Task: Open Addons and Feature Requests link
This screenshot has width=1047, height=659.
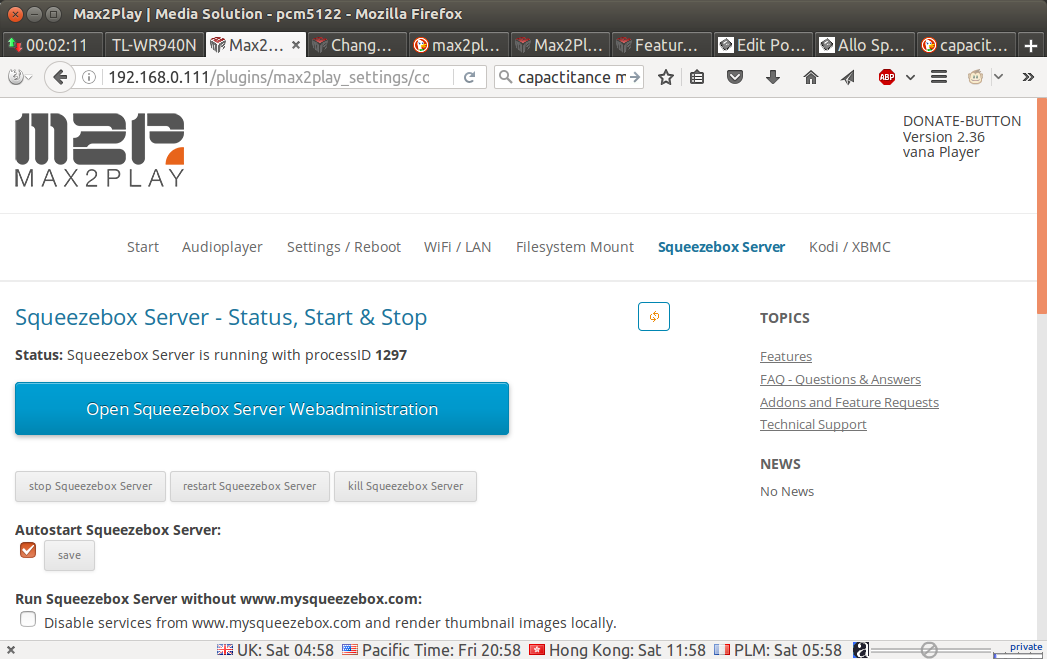Action: coord(849,402)
